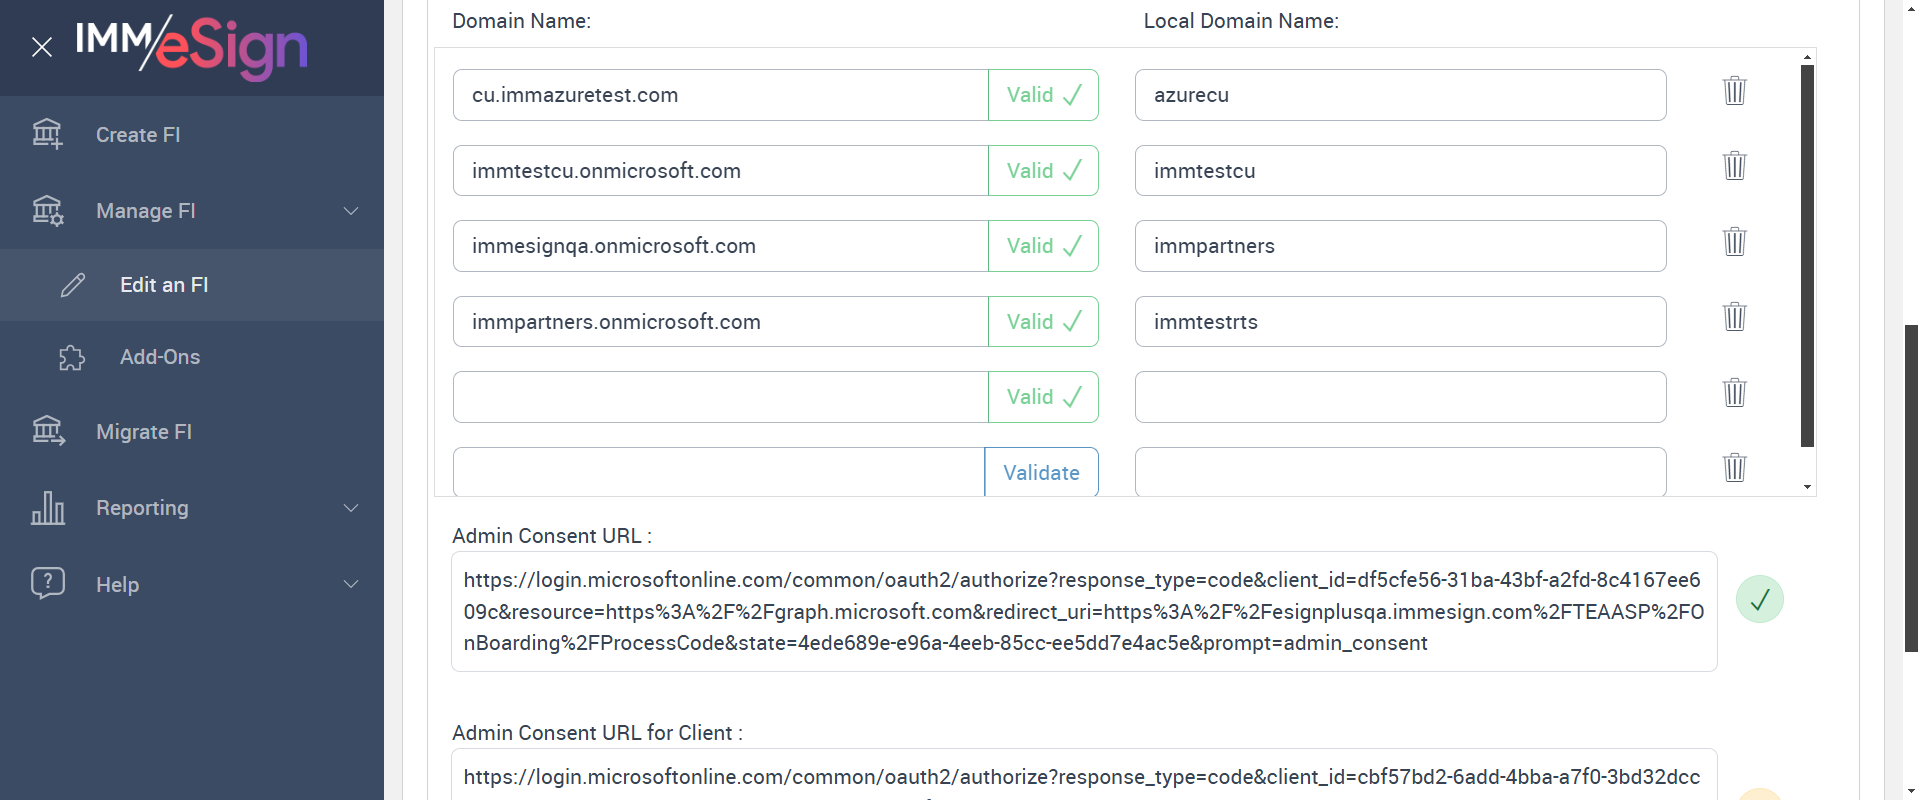
Task: Click the Create FI bank icon
Action: [47, 134]
